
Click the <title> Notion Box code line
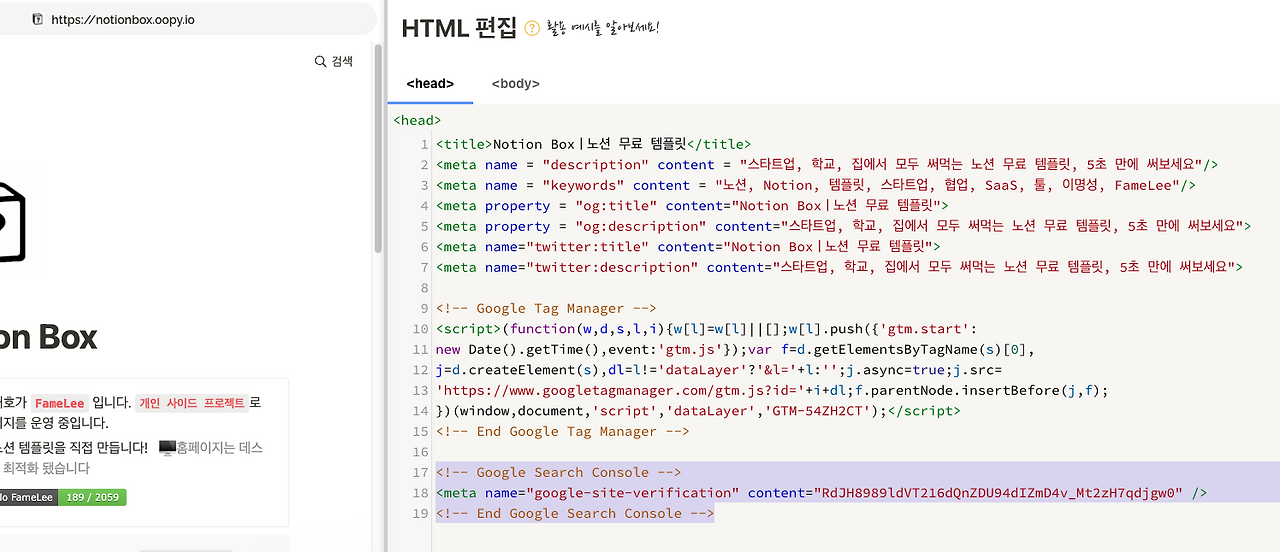point(593,144)
